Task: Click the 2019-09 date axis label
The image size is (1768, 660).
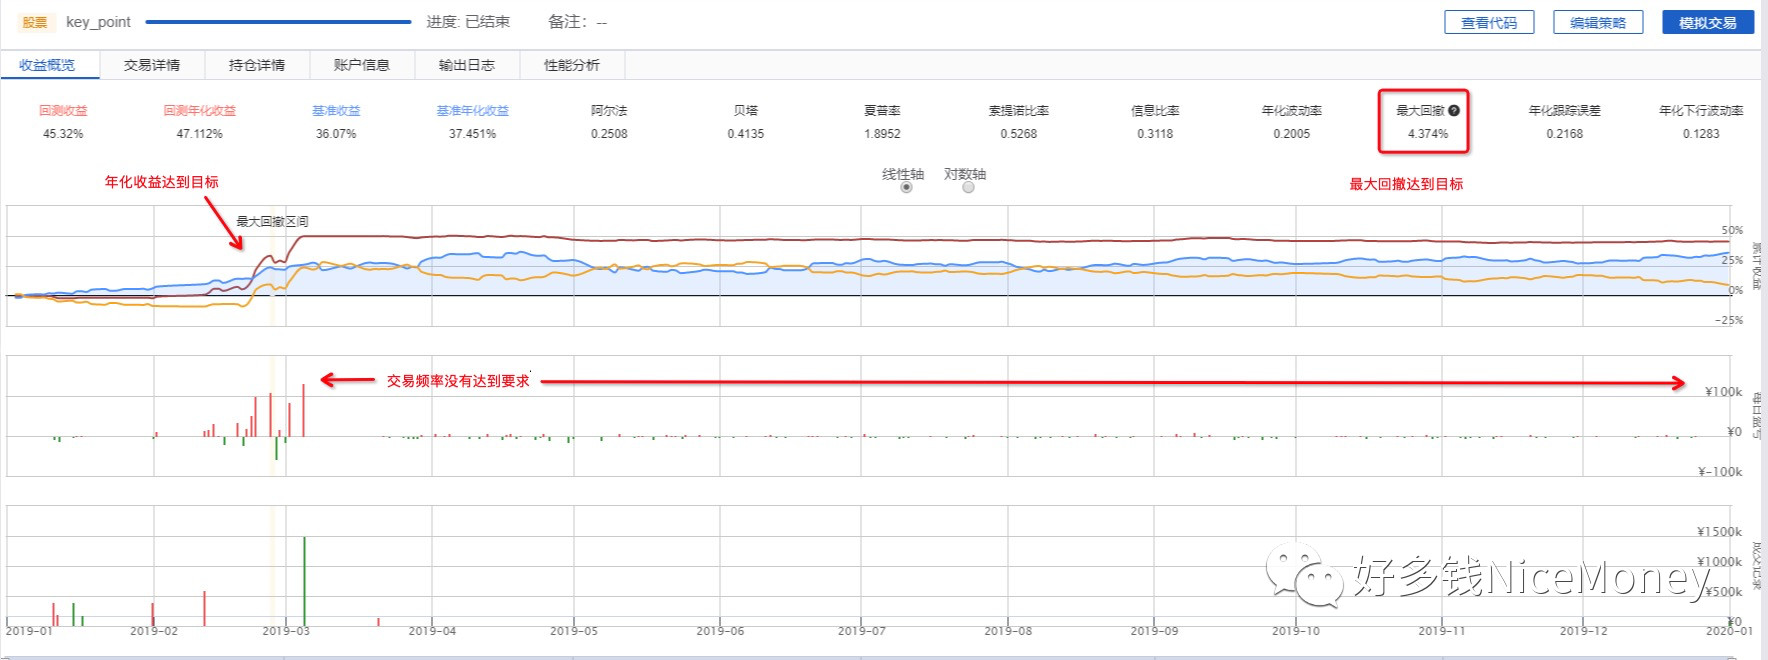Action: (x=1154, y=631)
